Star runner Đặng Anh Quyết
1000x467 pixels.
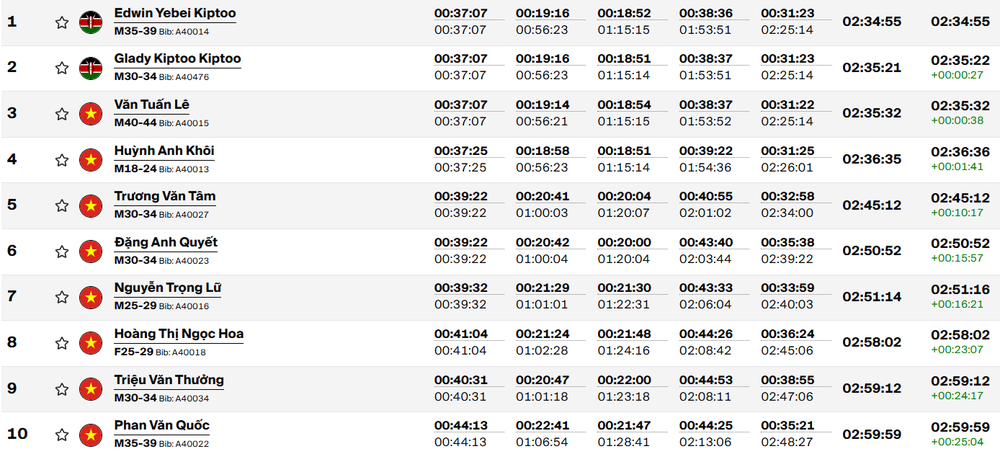pyautogui.click(x=62, y=252)
